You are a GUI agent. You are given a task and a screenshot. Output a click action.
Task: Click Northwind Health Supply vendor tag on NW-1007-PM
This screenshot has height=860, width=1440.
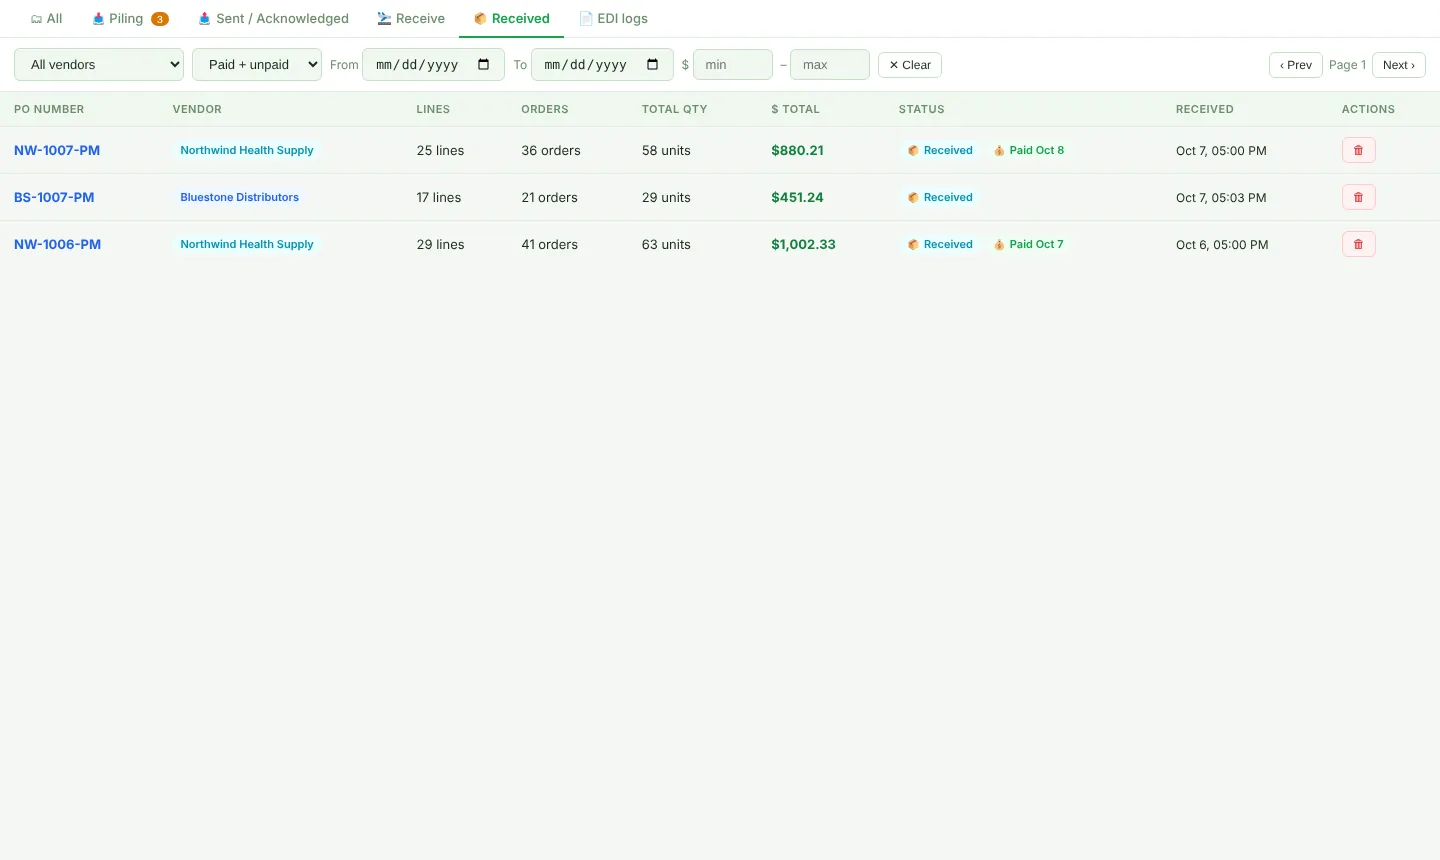[247, 150]
